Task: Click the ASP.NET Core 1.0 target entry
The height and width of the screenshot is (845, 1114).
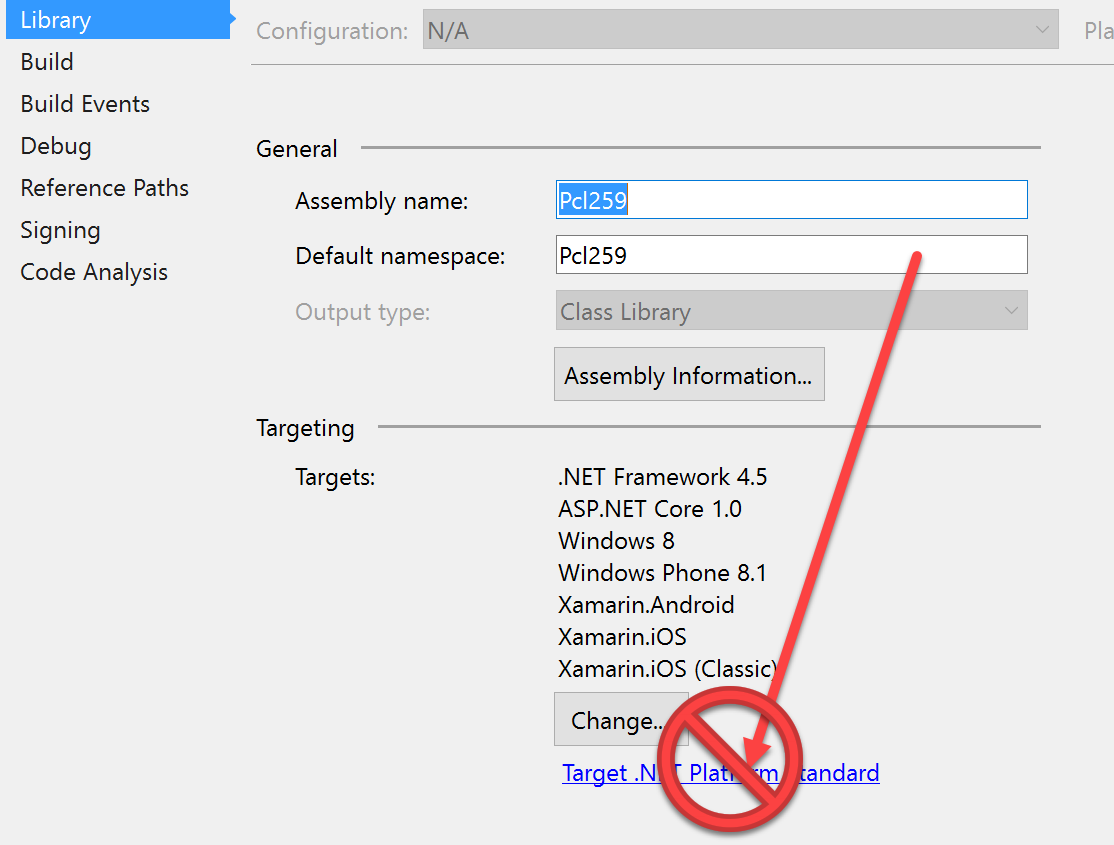Action: click(x=649, y=509)
